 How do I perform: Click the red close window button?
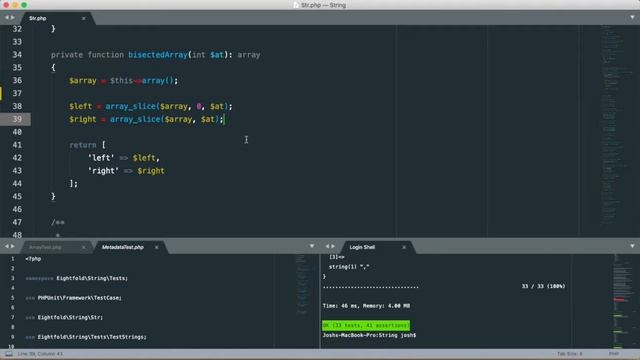click(x=6, y=5)
